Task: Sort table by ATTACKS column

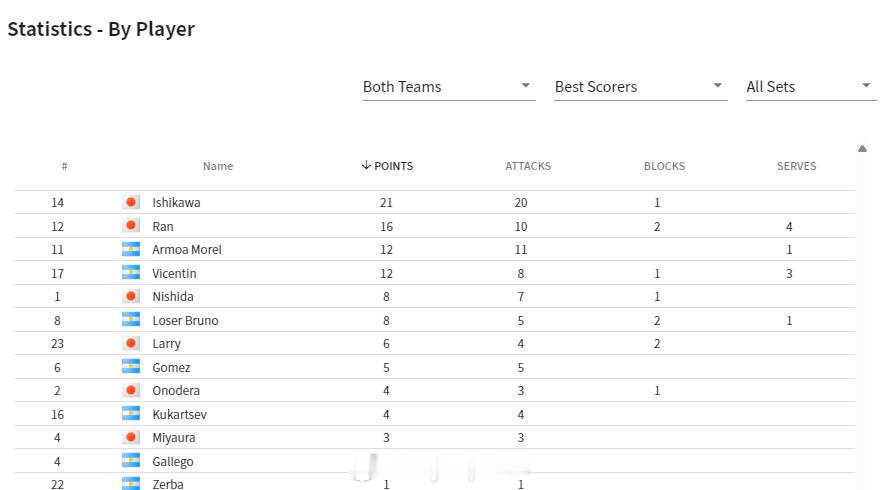Action: click(x=528, y=166)
